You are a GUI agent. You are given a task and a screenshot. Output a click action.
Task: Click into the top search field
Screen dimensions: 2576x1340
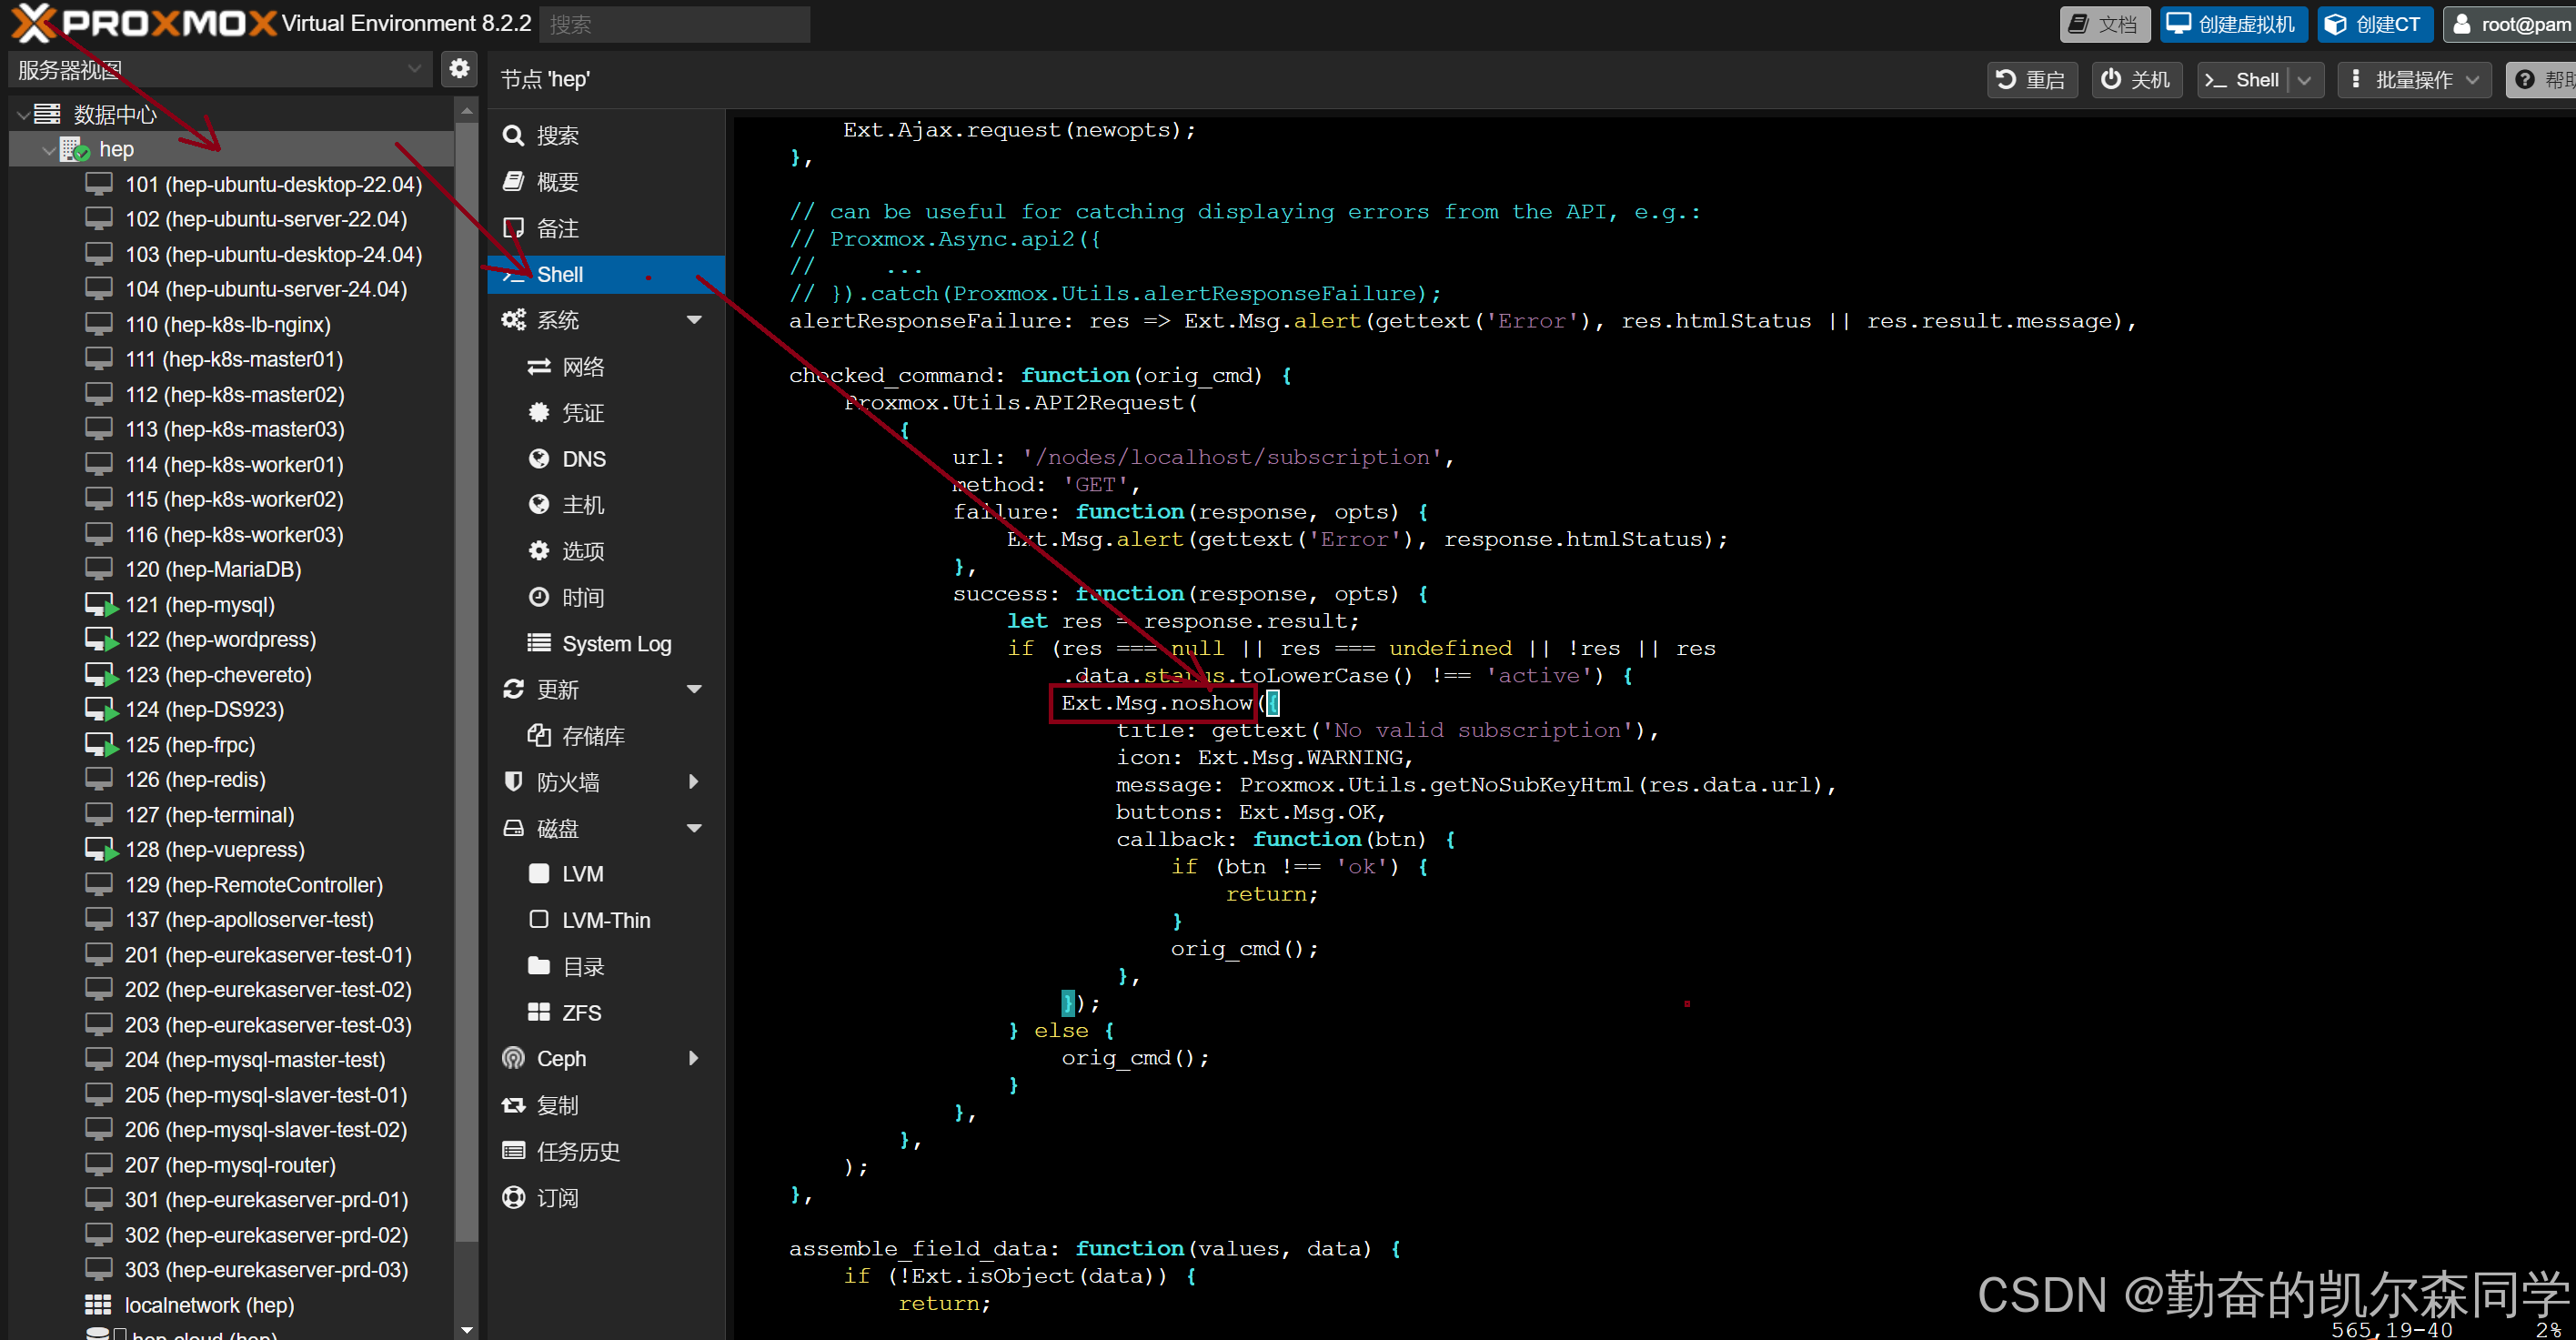pyautogui.click(x=674, y=24)
